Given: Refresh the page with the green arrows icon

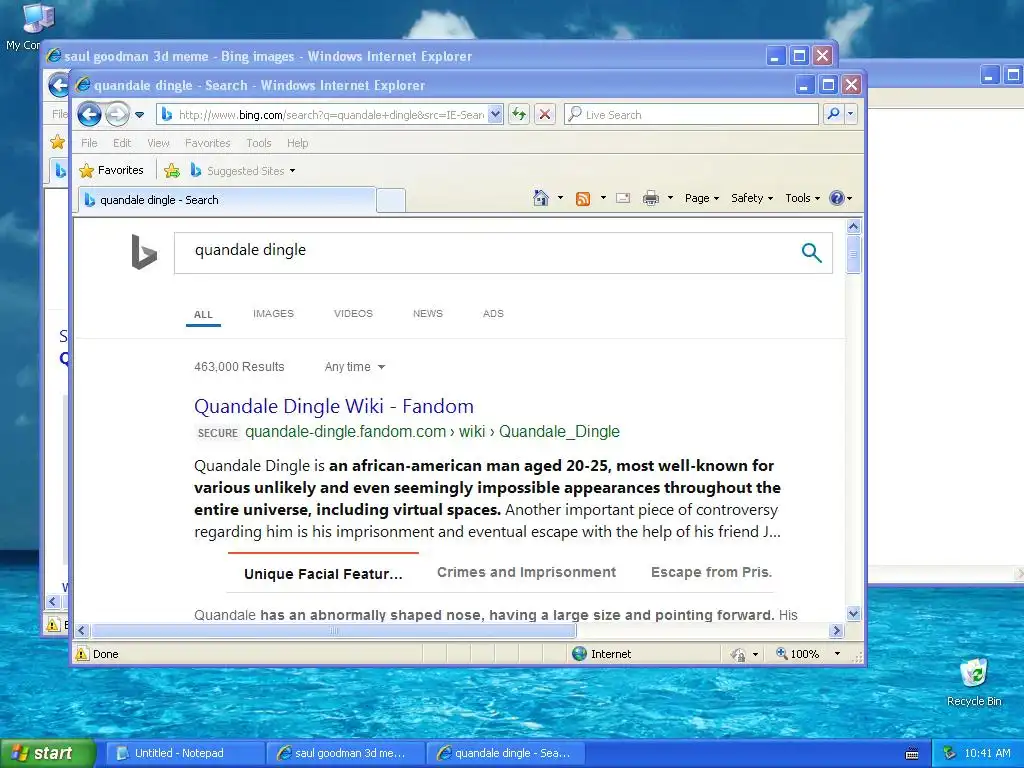Looking at the screenshot, I should click(519, 115).
